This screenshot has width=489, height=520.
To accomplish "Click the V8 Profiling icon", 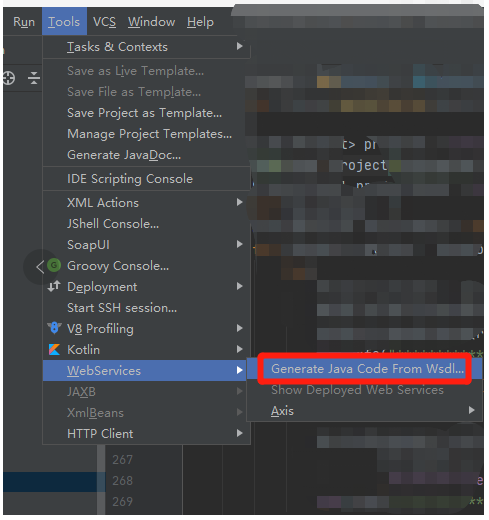I will [54, 328].
